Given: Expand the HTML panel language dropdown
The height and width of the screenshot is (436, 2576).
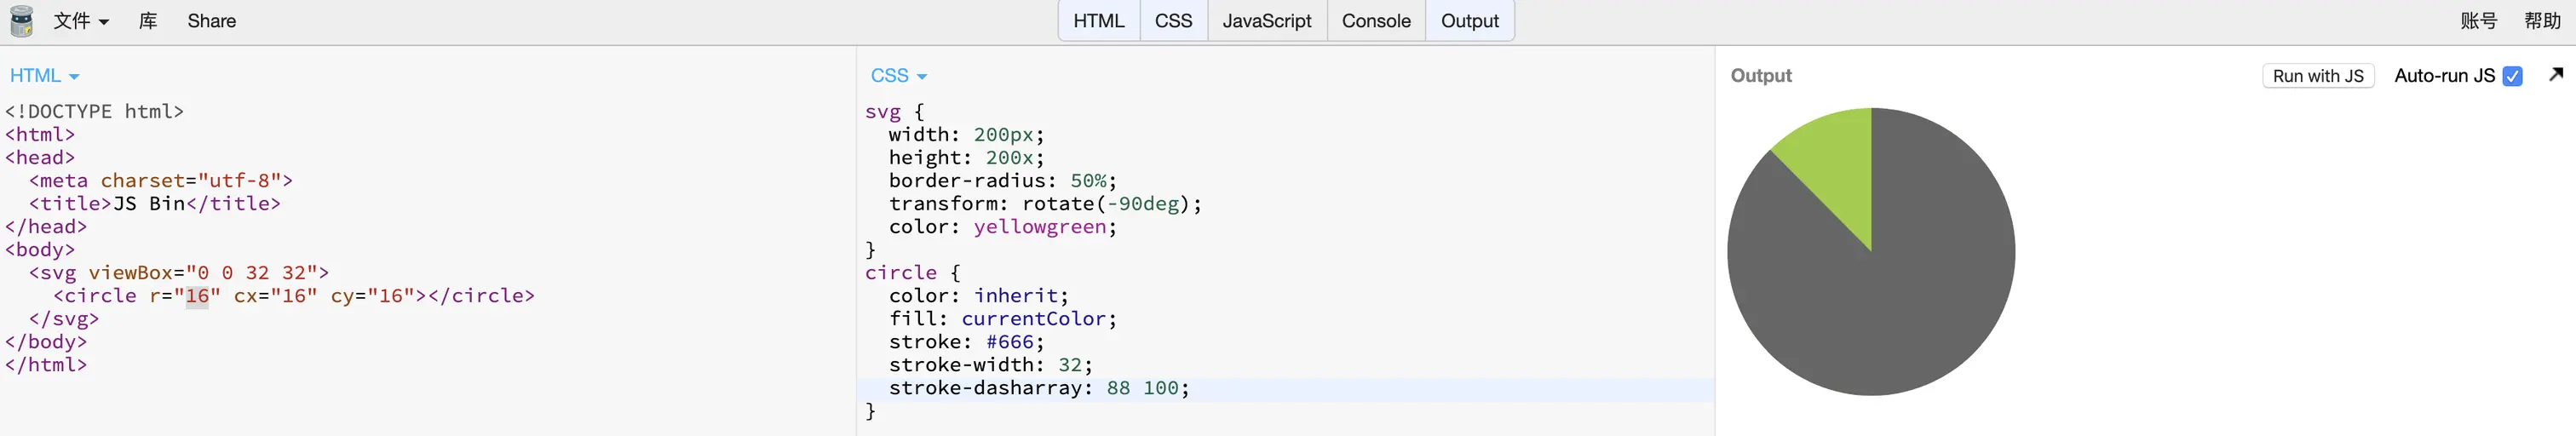Looking at the screenshot, I should coord(44,76).
